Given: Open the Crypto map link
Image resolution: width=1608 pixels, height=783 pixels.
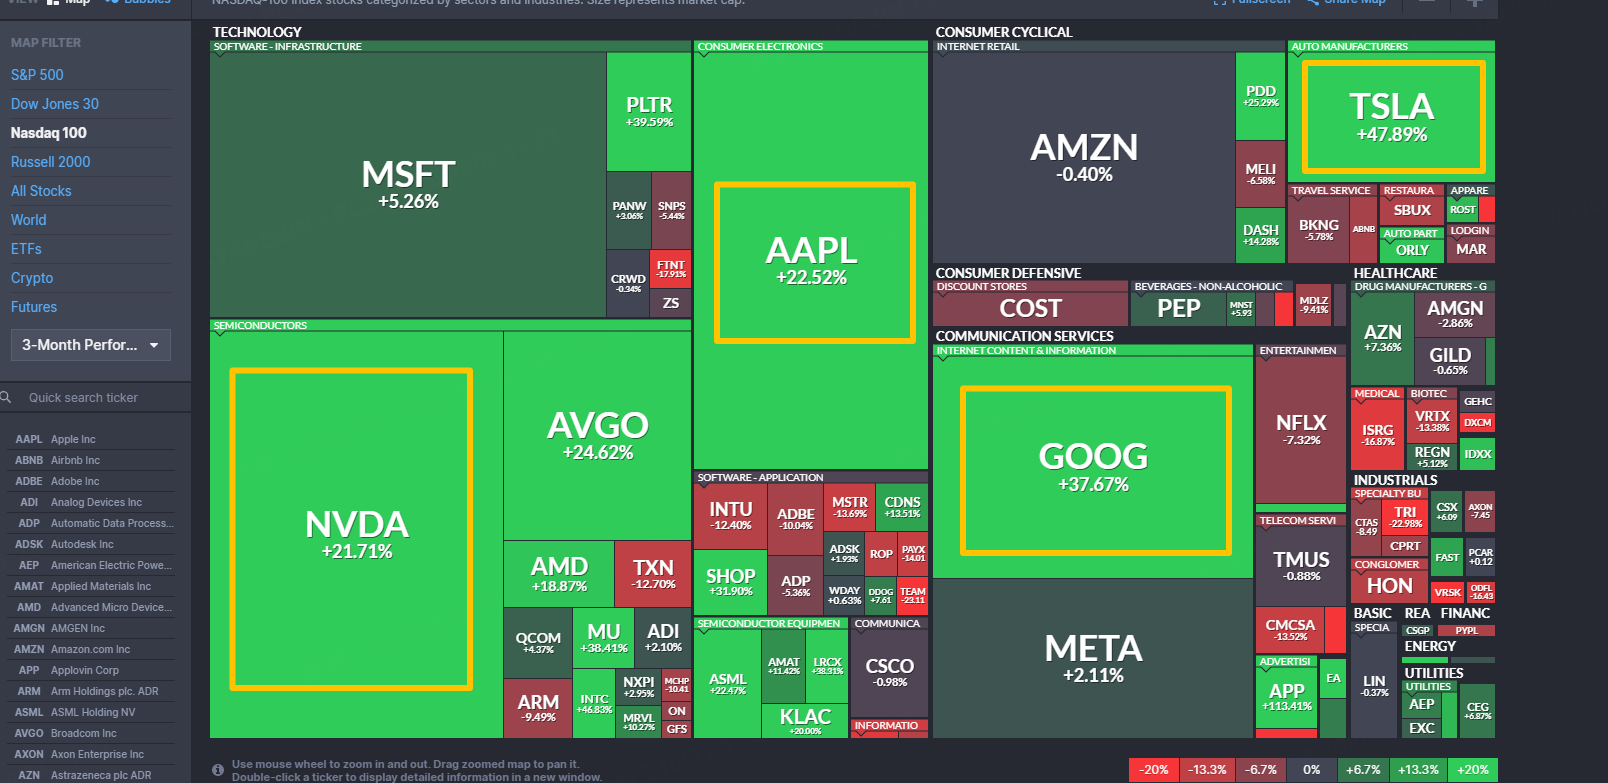Looking at the screenshot, I should (x=32, y=278).
